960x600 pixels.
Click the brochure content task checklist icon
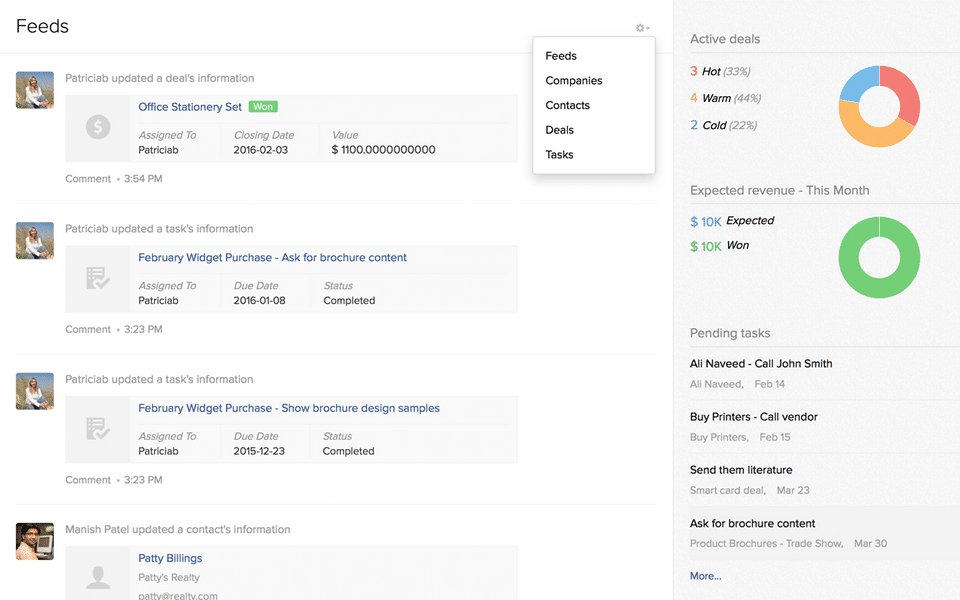[x=98, y=279]
